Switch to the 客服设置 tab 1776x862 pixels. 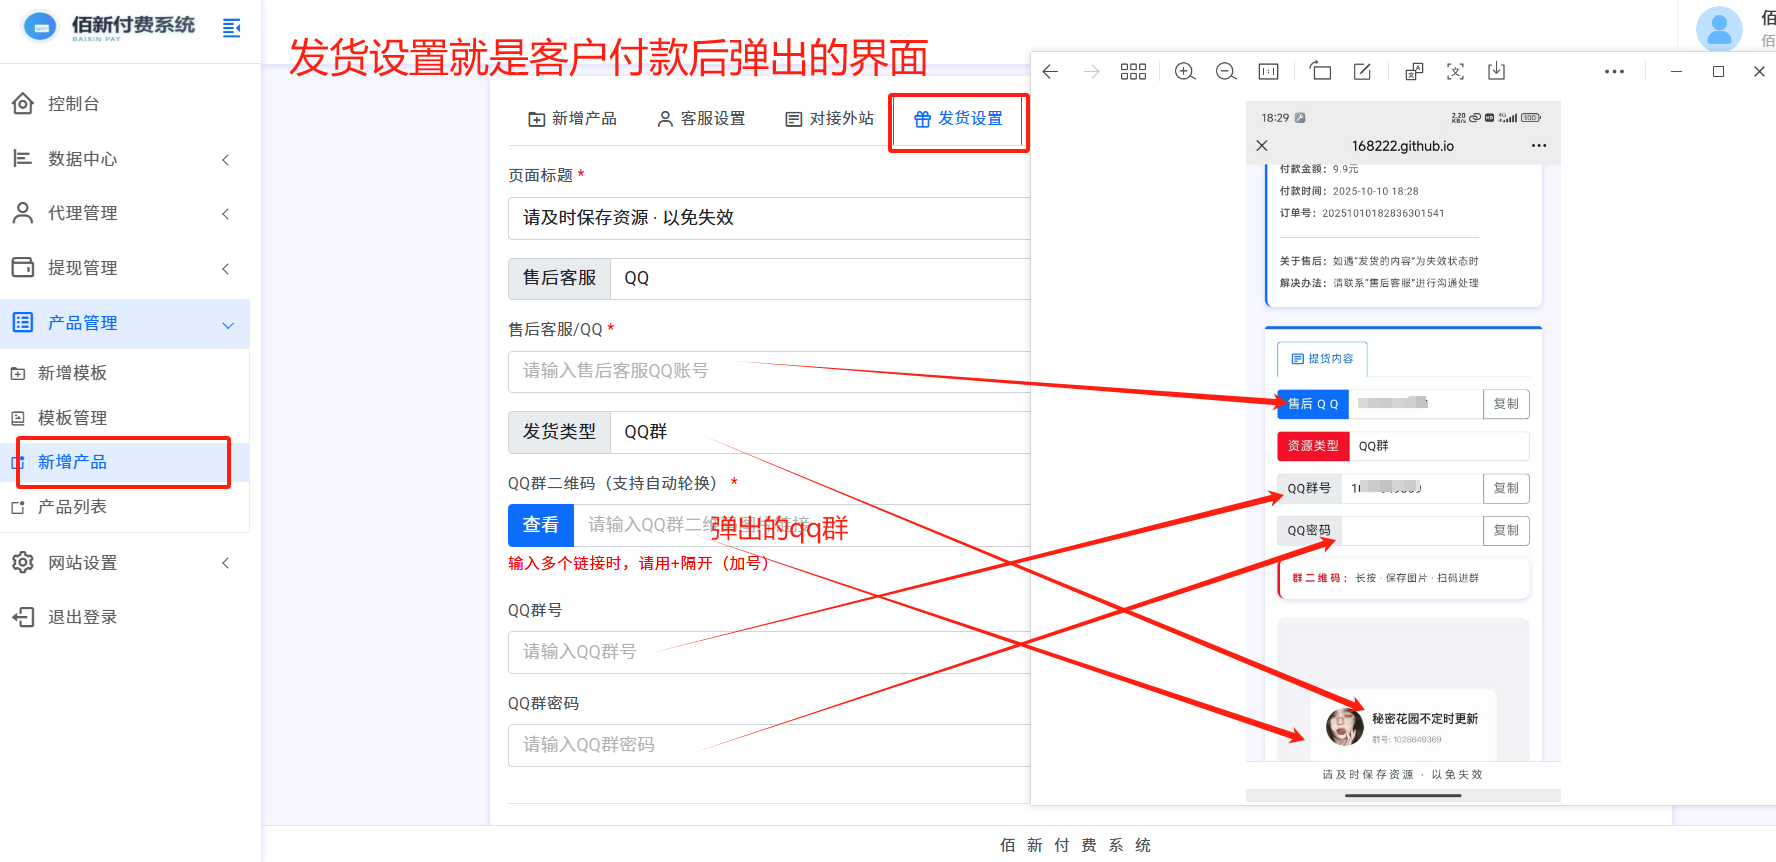[x=701, y=119]
